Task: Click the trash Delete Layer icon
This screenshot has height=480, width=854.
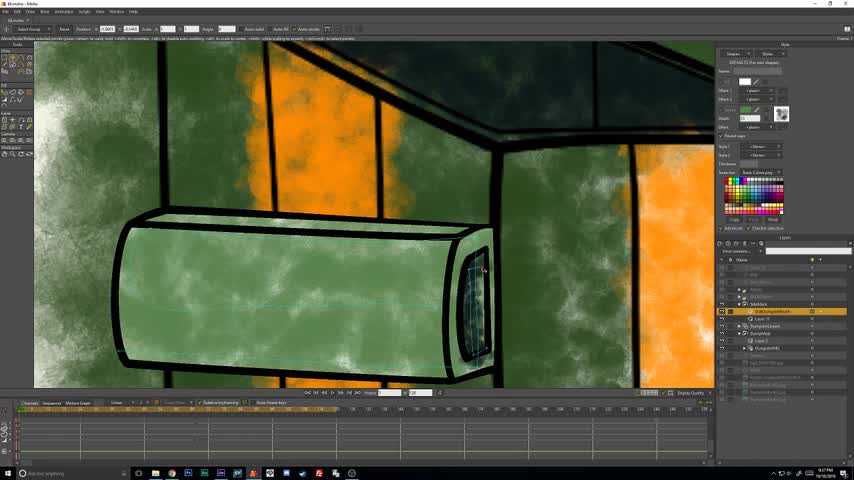Action: 745,244
